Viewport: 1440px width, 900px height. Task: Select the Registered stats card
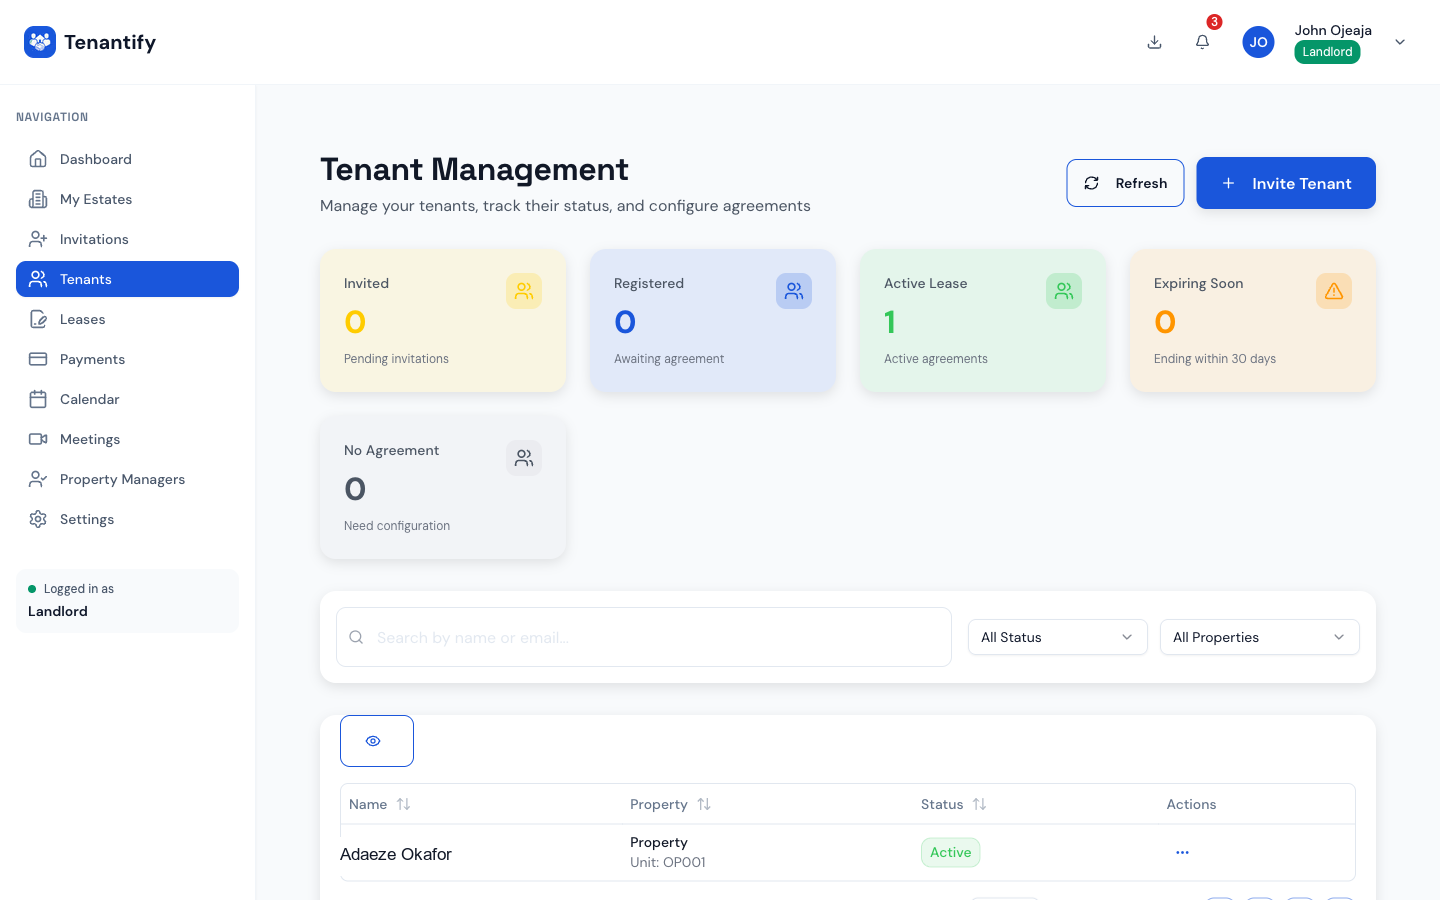pos(713,320)
